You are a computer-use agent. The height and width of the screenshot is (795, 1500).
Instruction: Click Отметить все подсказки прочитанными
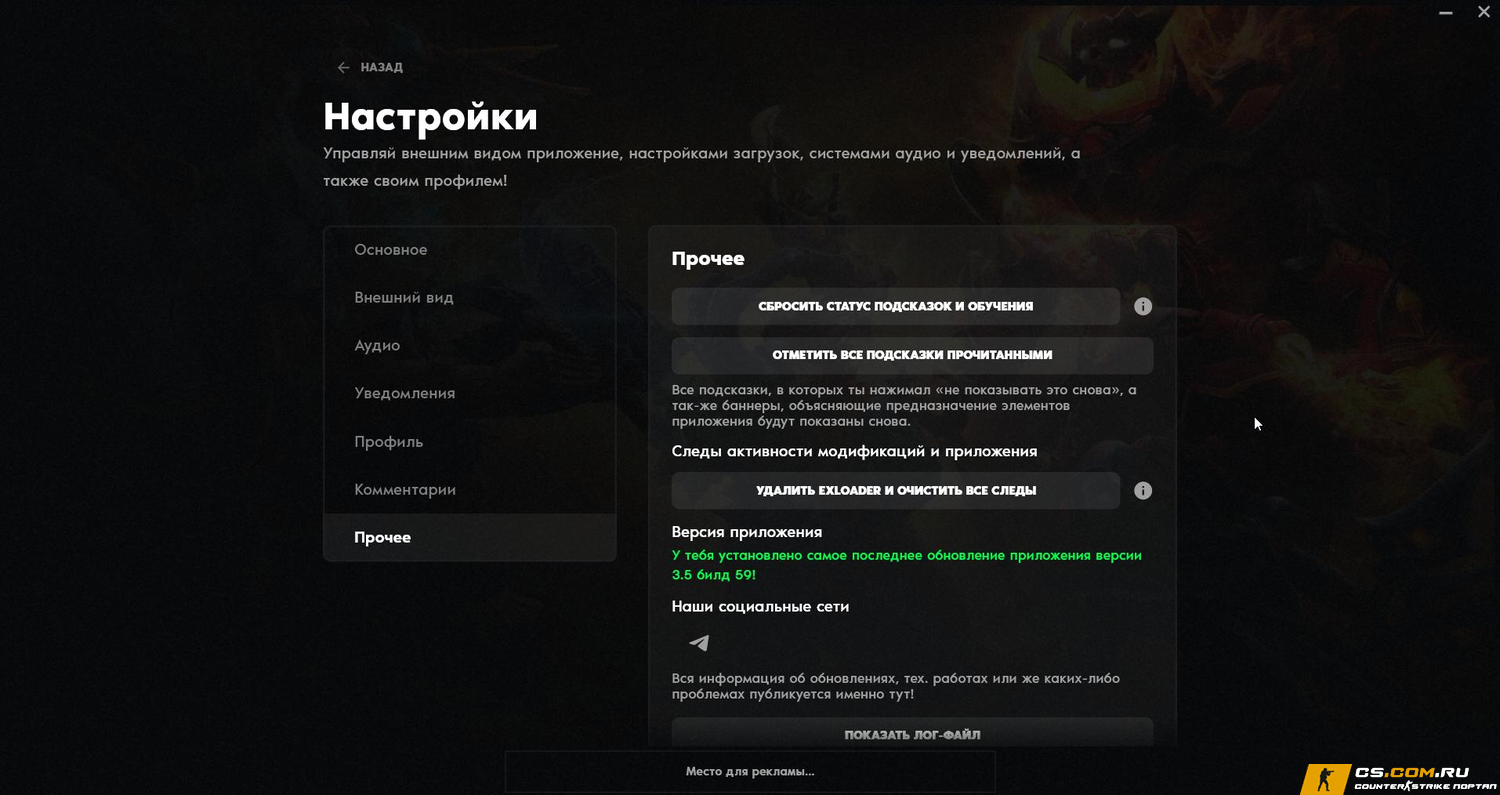click(912, 355)
